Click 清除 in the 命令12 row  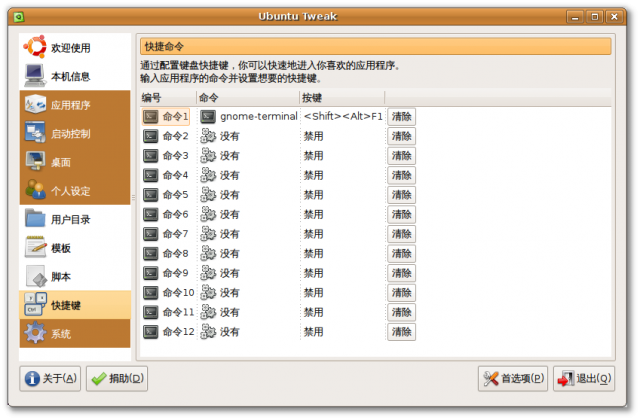coord(401,332)
